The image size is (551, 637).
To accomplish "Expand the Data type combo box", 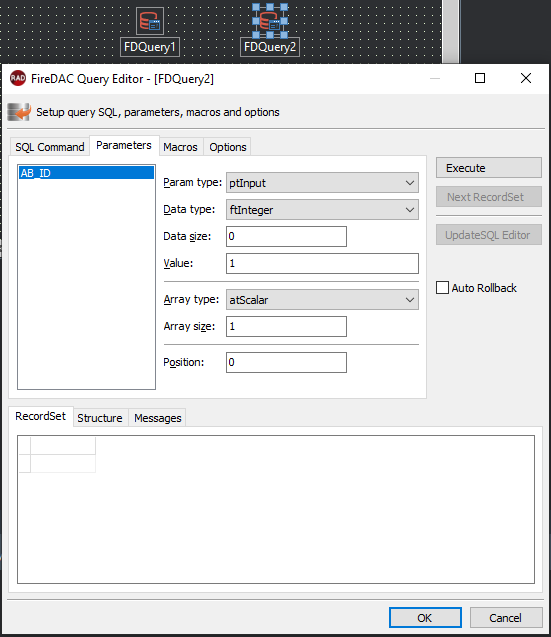I will point(322,210).
